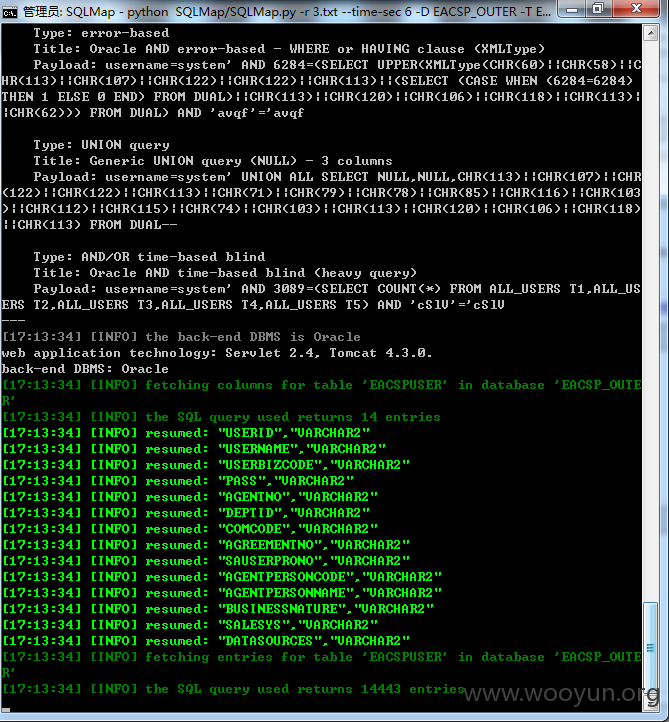Click 'returns 14443 entries' log line

233,689
